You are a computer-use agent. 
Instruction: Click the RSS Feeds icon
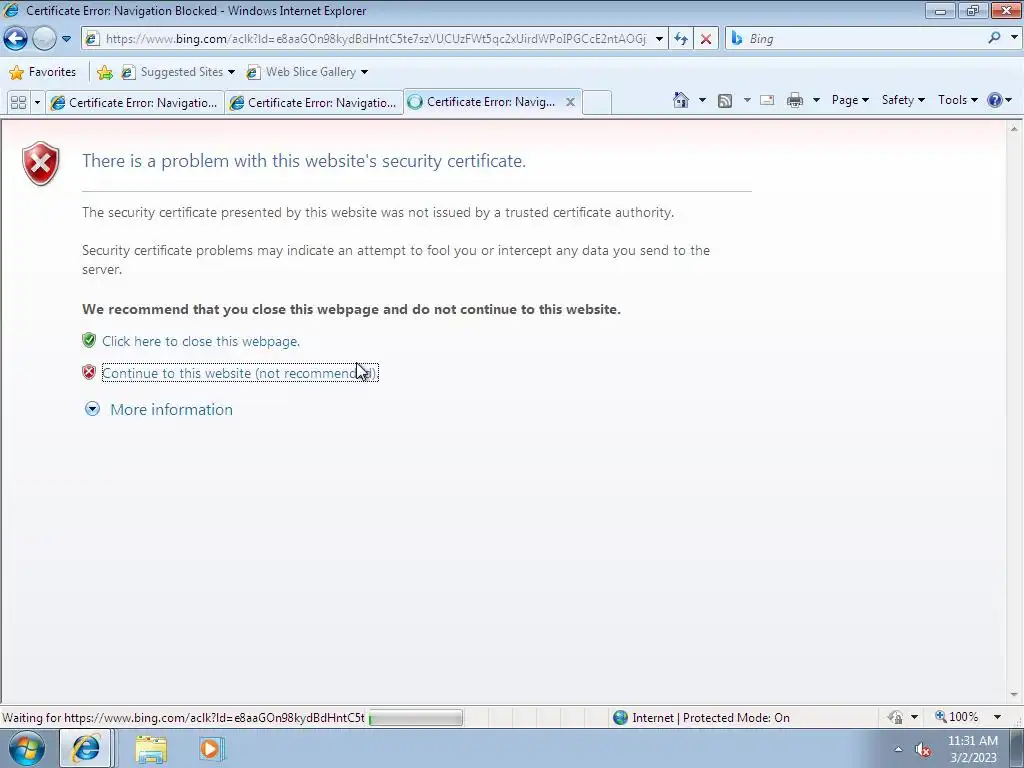(724, 100)
